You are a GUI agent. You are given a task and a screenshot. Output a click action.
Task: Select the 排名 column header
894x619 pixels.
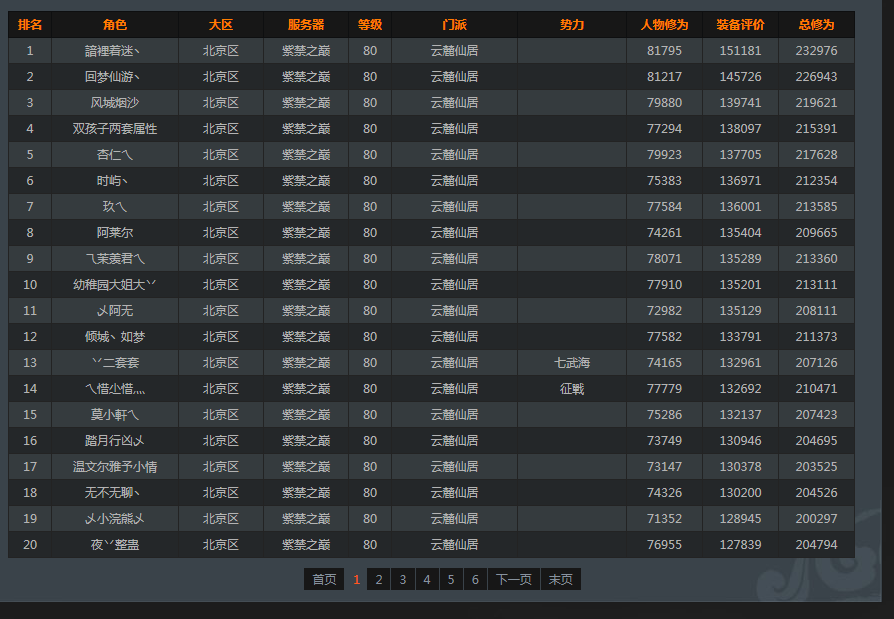(30, 25)
